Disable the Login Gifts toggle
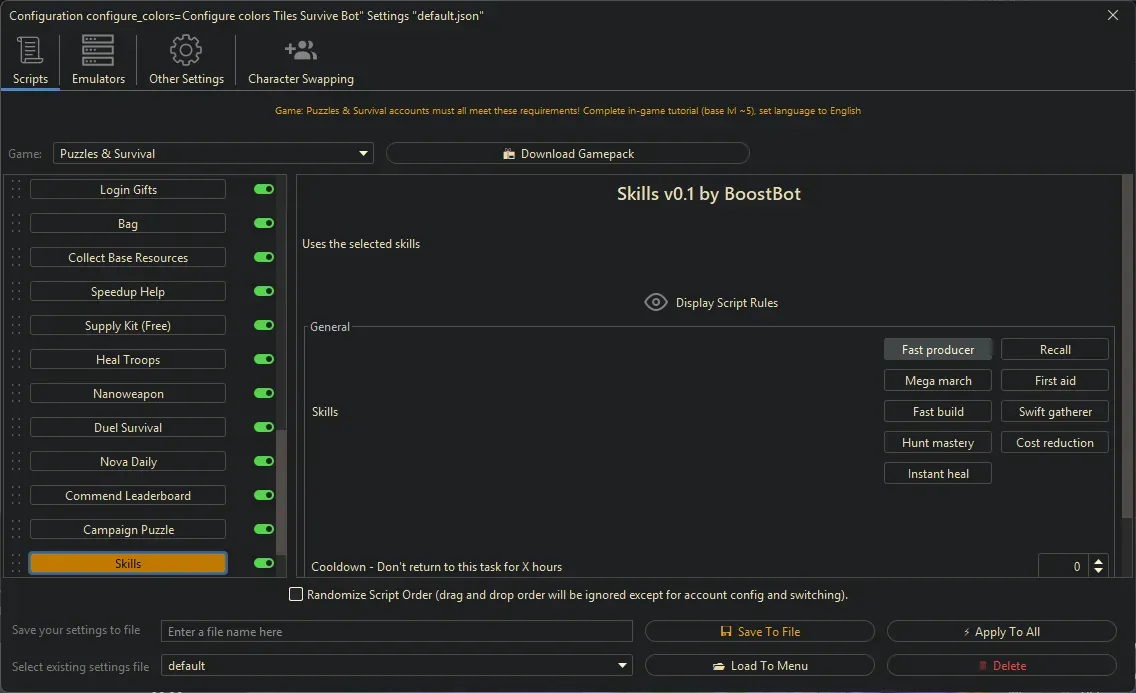This screenshot has width=1136, height=693. point(262,189)
